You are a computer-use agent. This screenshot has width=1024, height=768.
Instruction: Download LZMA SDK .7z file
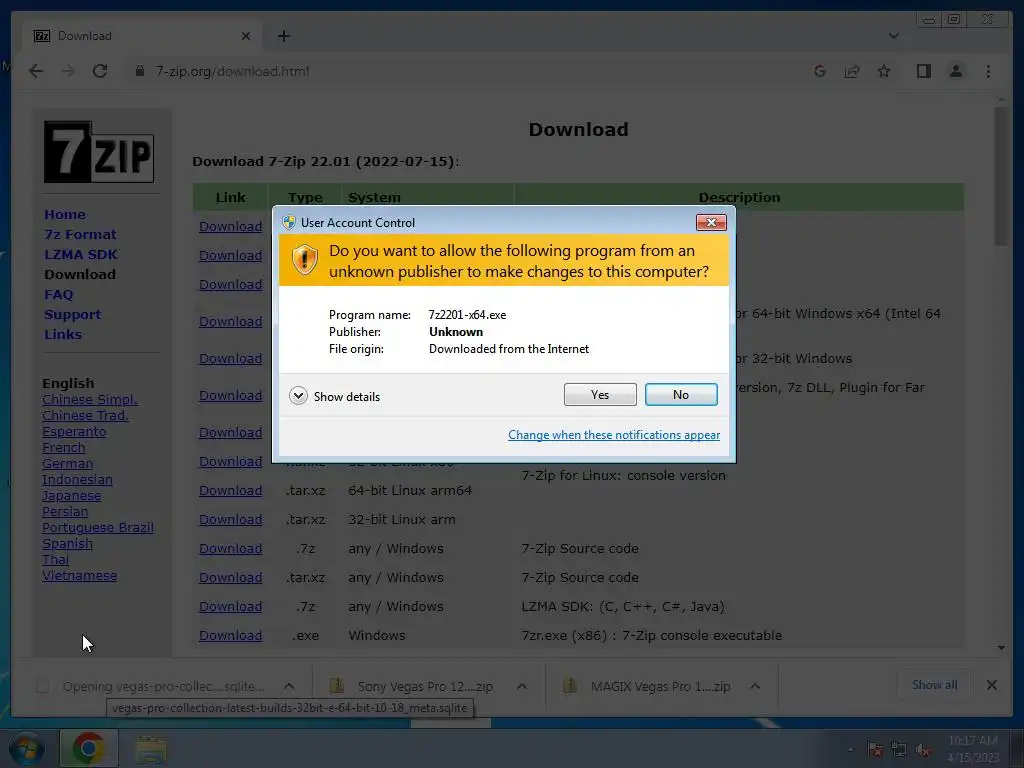(231, 607)
